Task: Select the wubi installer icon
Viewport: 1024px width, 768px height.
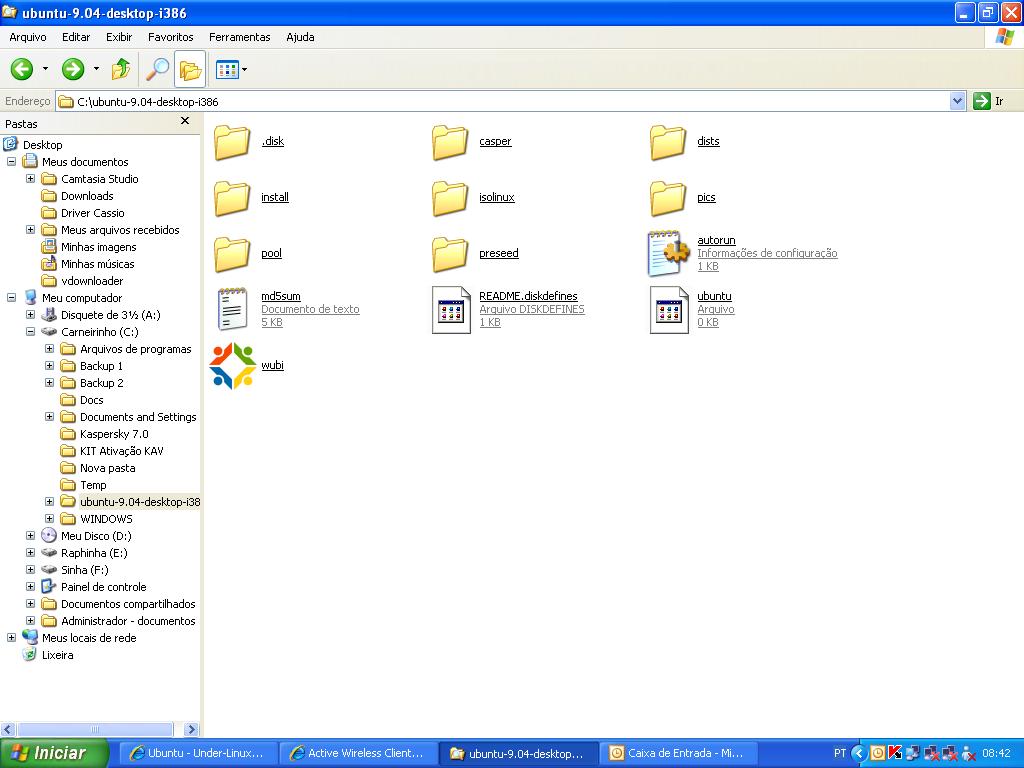Action: click(x=232, y=366)
